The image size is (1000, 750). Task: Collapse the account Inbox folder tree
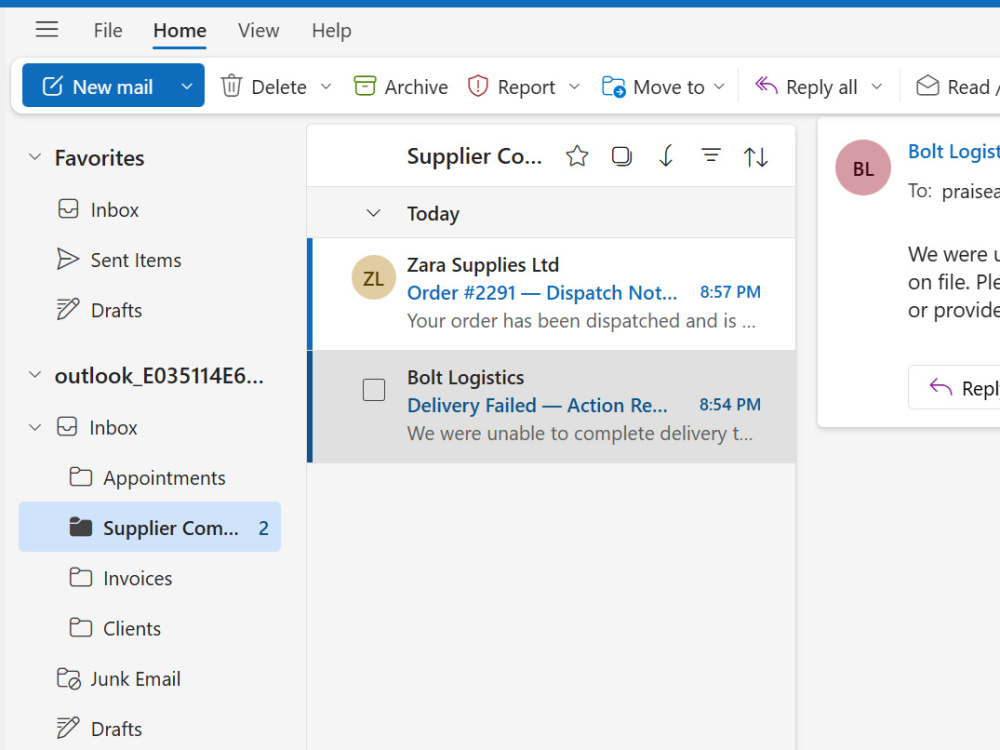(35, 427)
